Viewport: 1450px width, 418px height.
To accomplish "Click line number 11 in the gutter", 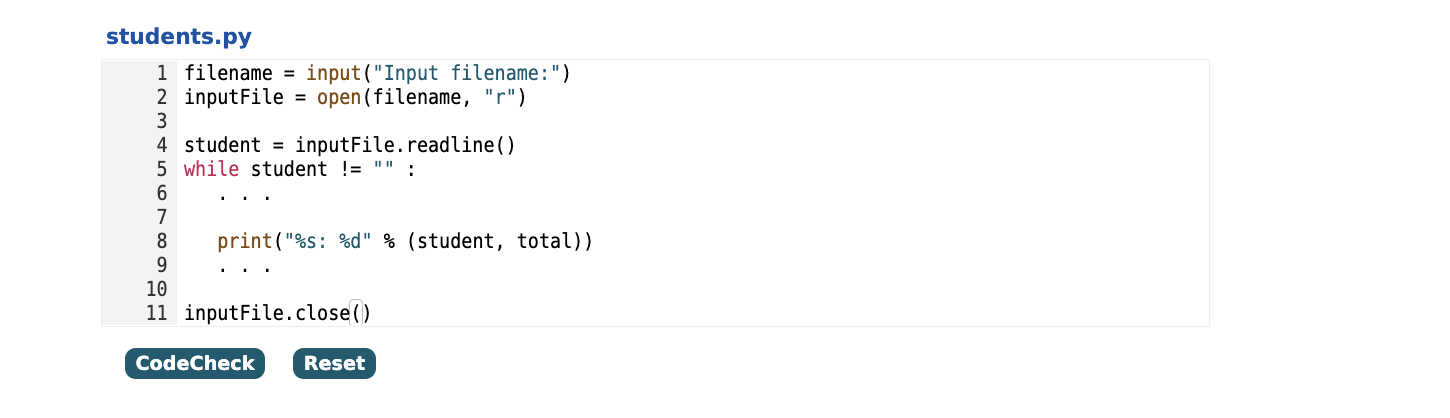I will pos(155,313).
